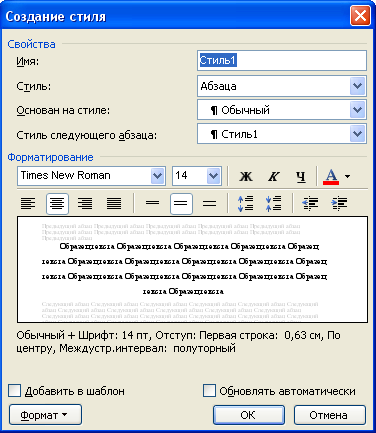Image resolution: width=376 pixels, height=433 pixels.
Task: Expand Стиль следующего абзаца dropdown
Action: [358, 134]
